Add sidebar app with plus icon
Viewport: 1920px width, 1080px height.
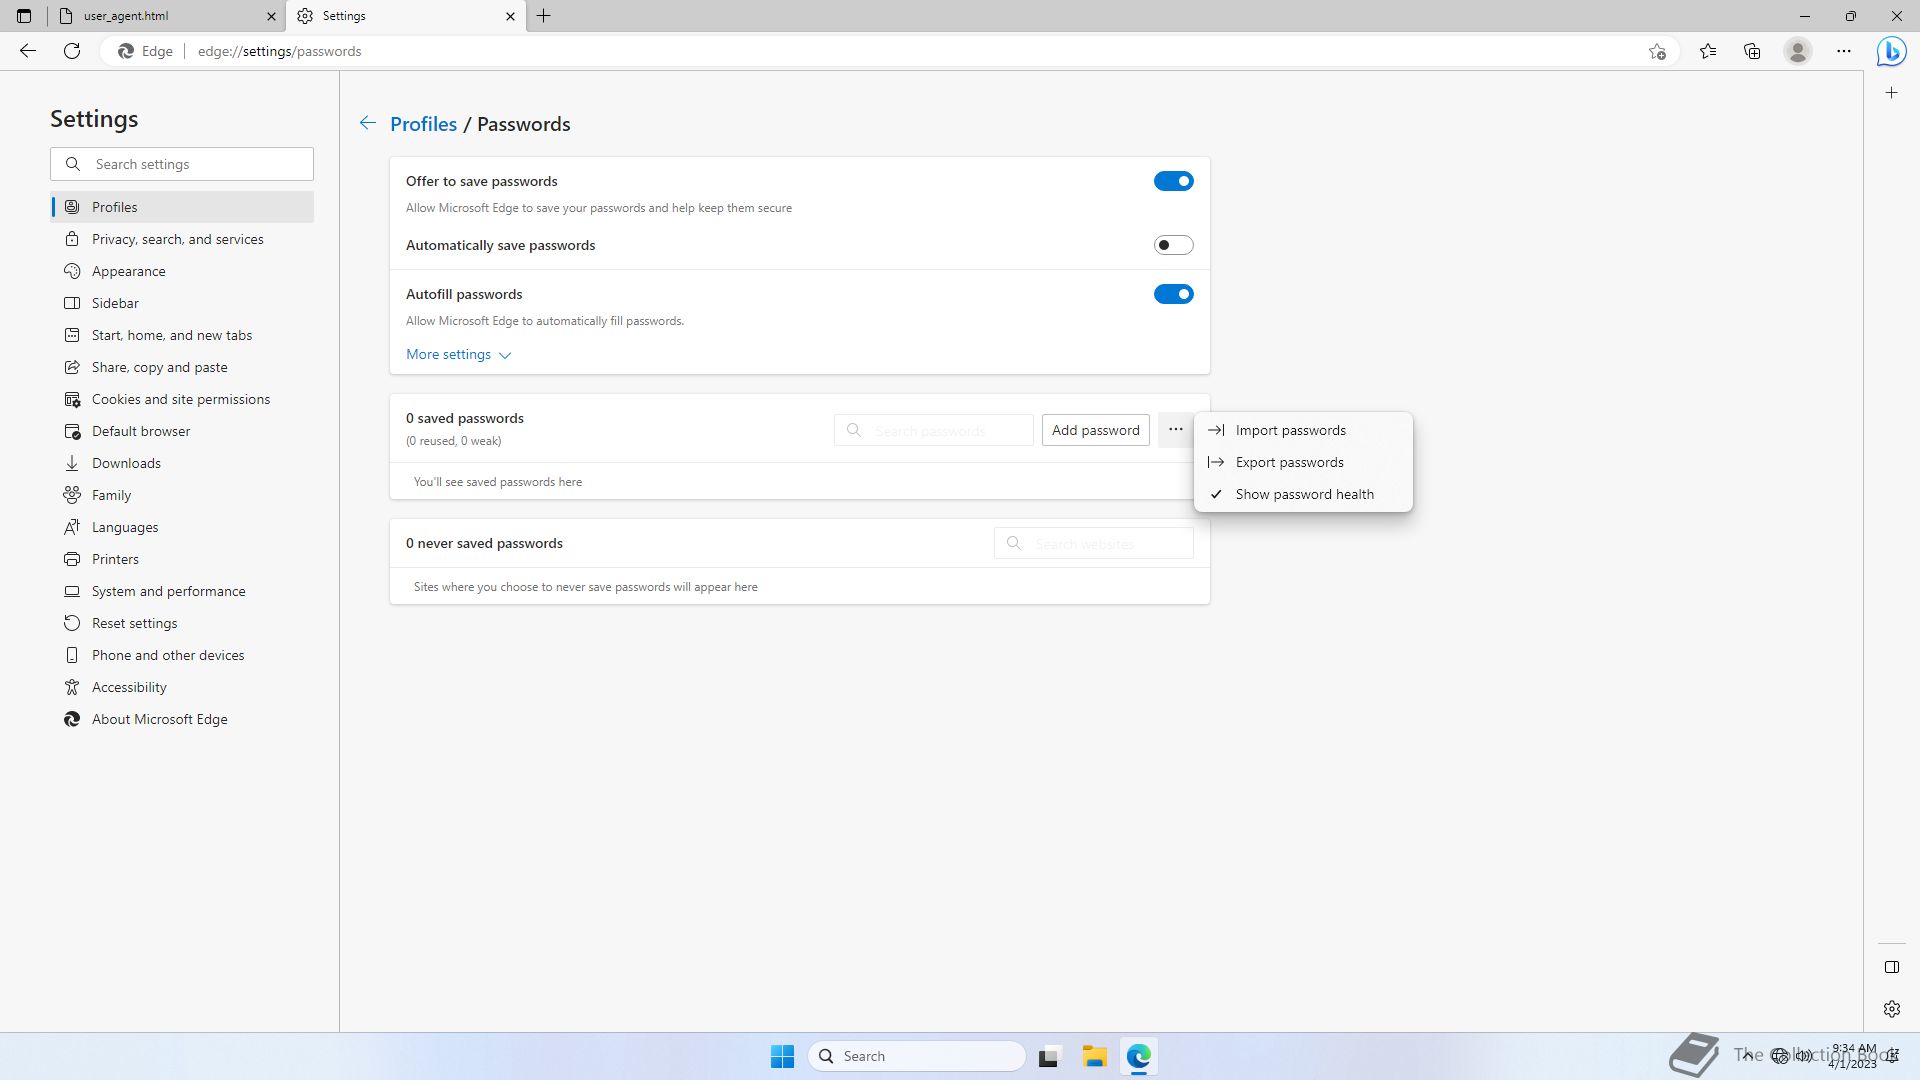1891,93
